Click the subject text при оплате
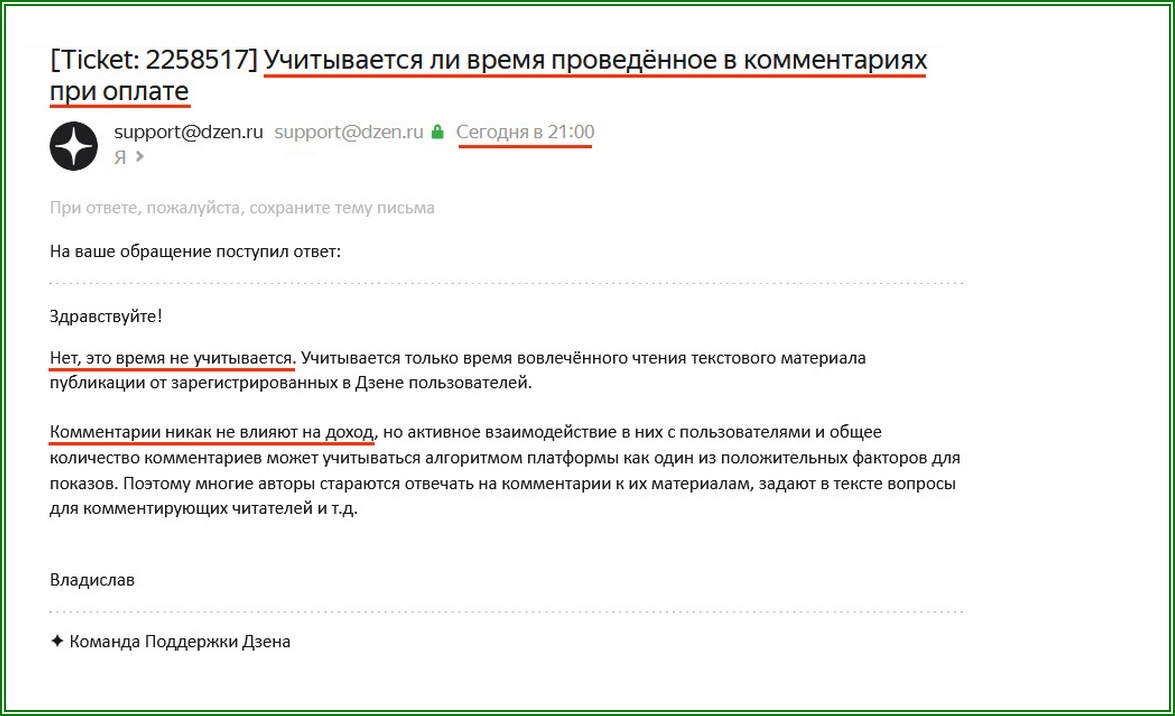 [119, 90]
